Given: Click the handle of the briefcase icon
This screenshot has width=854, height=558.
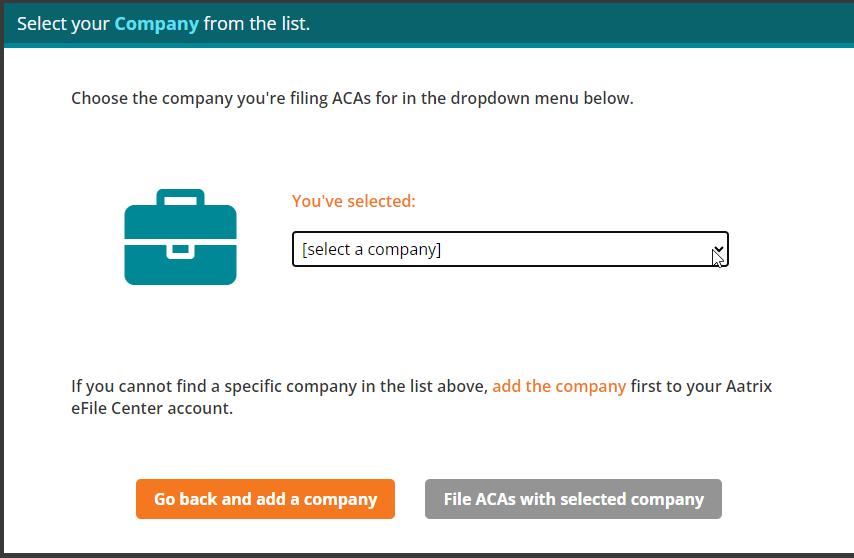Looking at the screenshot, I should click(180, 196).
